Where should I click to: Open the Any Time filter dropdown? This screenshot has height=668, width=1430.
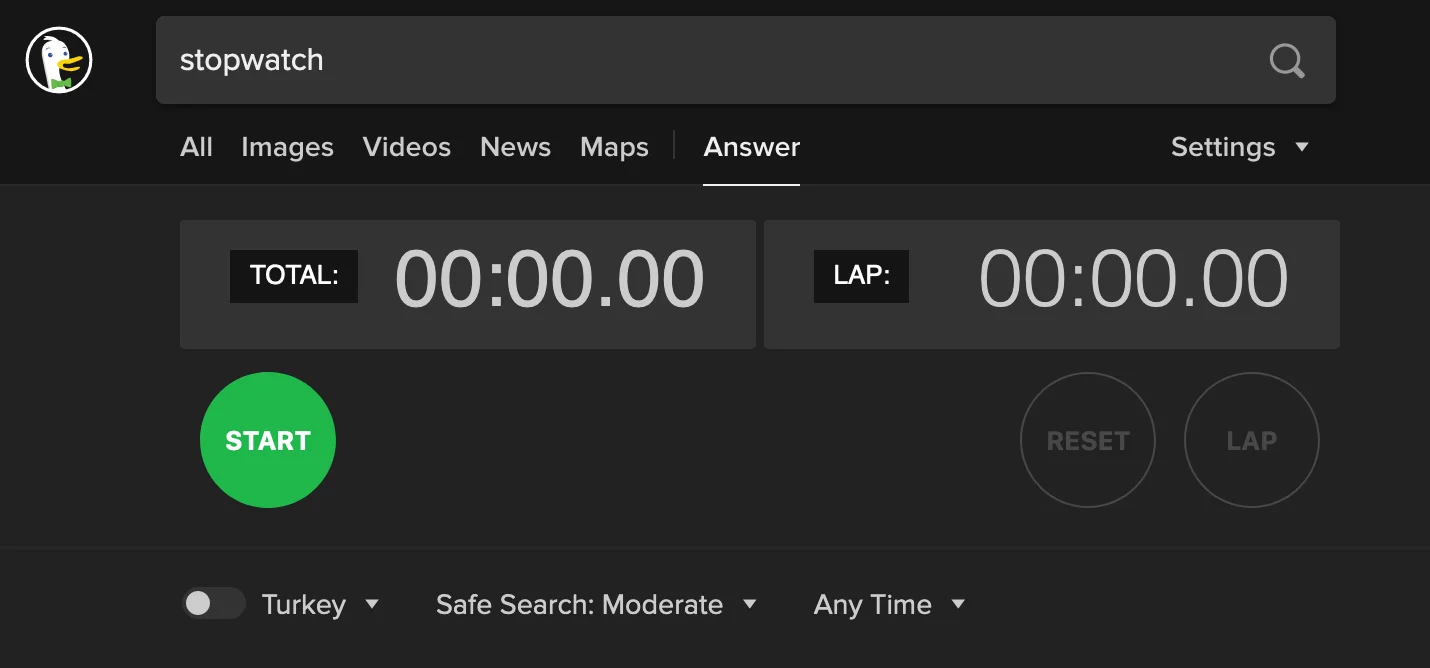888,603
